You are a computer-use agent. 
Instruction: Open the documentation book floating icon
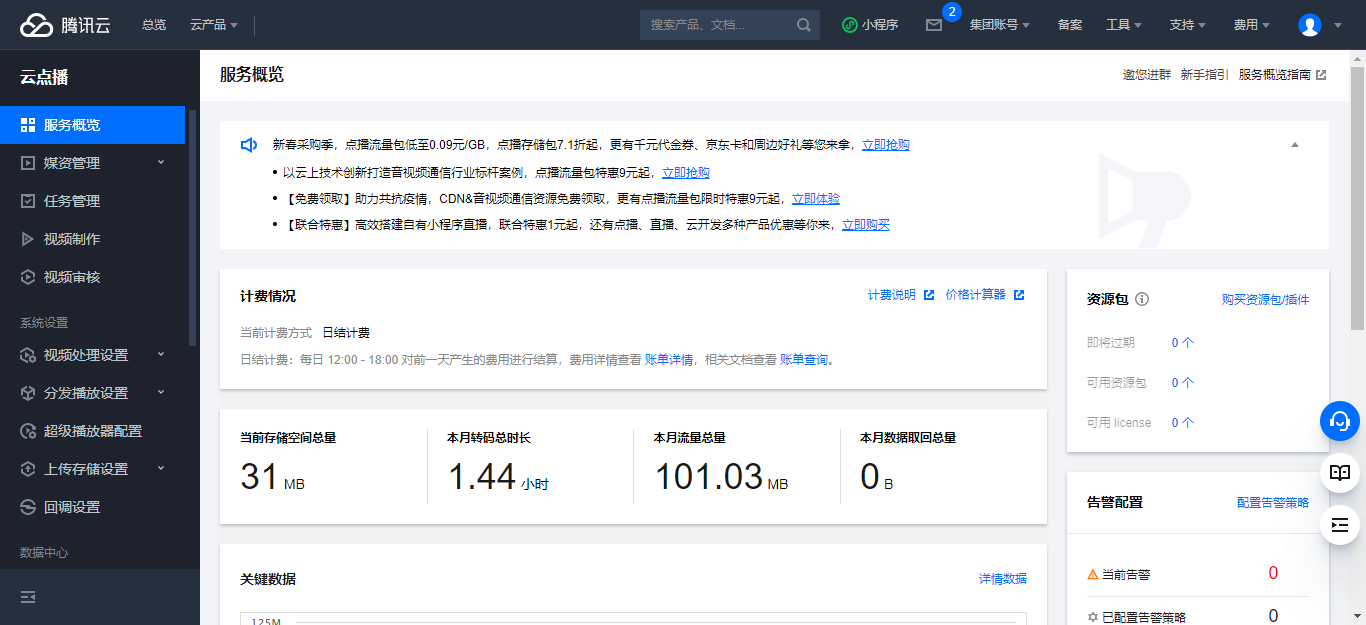pos(1340,473)
